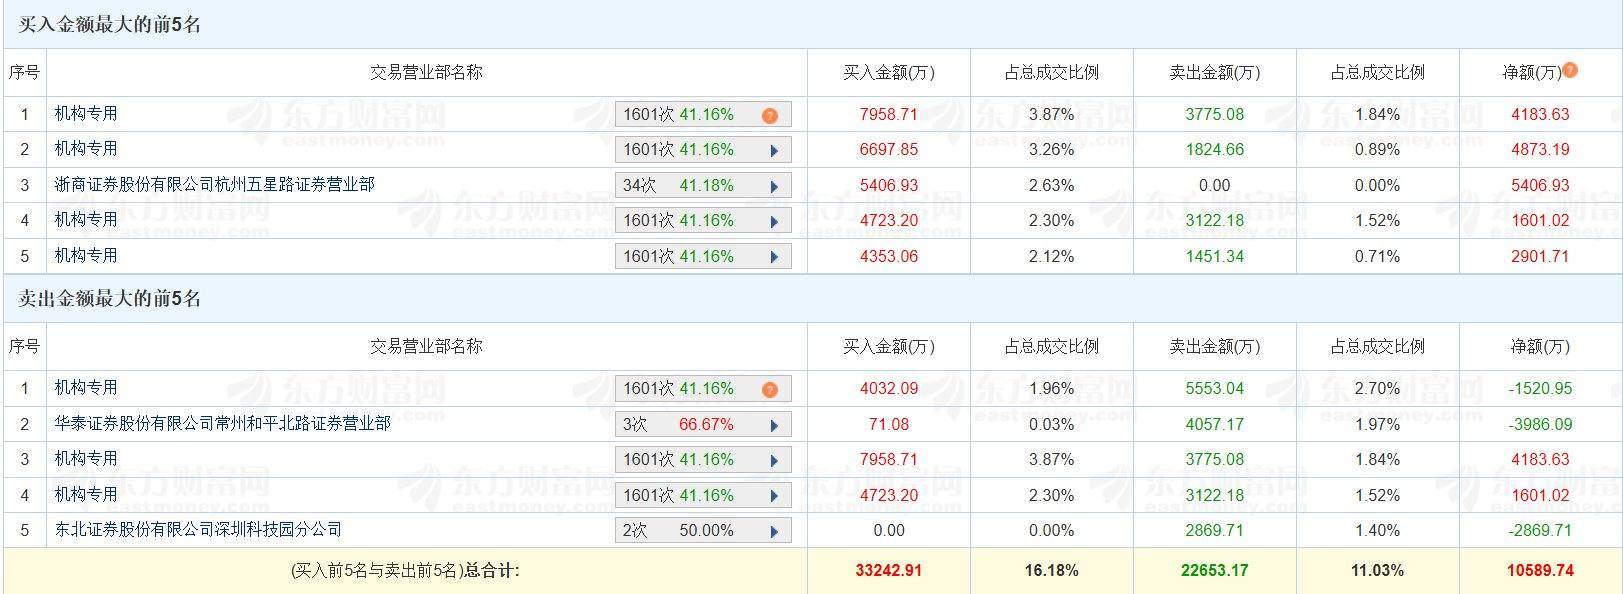The image size is (1623, 594).
Task: Open the 东北证券深圳科技园分公司 link
Action: [x=198, y=530]
